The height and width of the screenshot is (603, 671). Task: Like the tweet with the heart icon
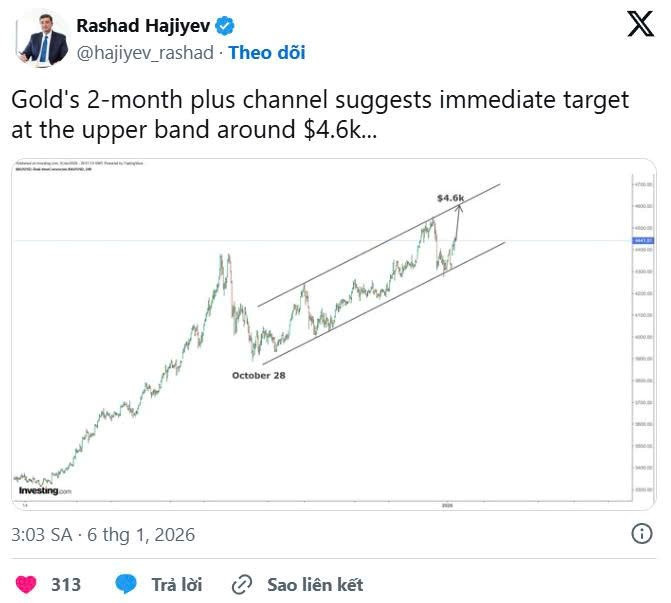[x=29, y=584]
